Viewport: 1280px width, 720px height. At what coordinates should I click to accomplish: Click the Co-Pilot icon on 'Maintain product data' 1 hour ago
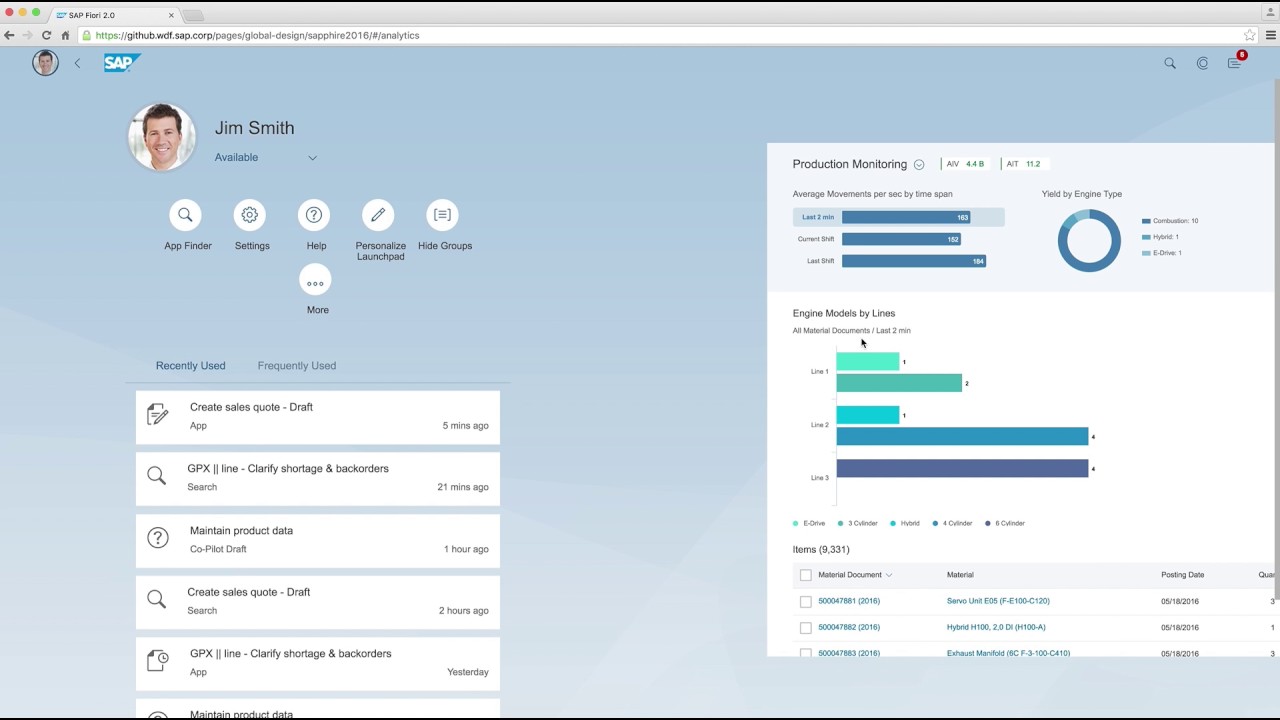pyautogui.click(x=157, y=538)
